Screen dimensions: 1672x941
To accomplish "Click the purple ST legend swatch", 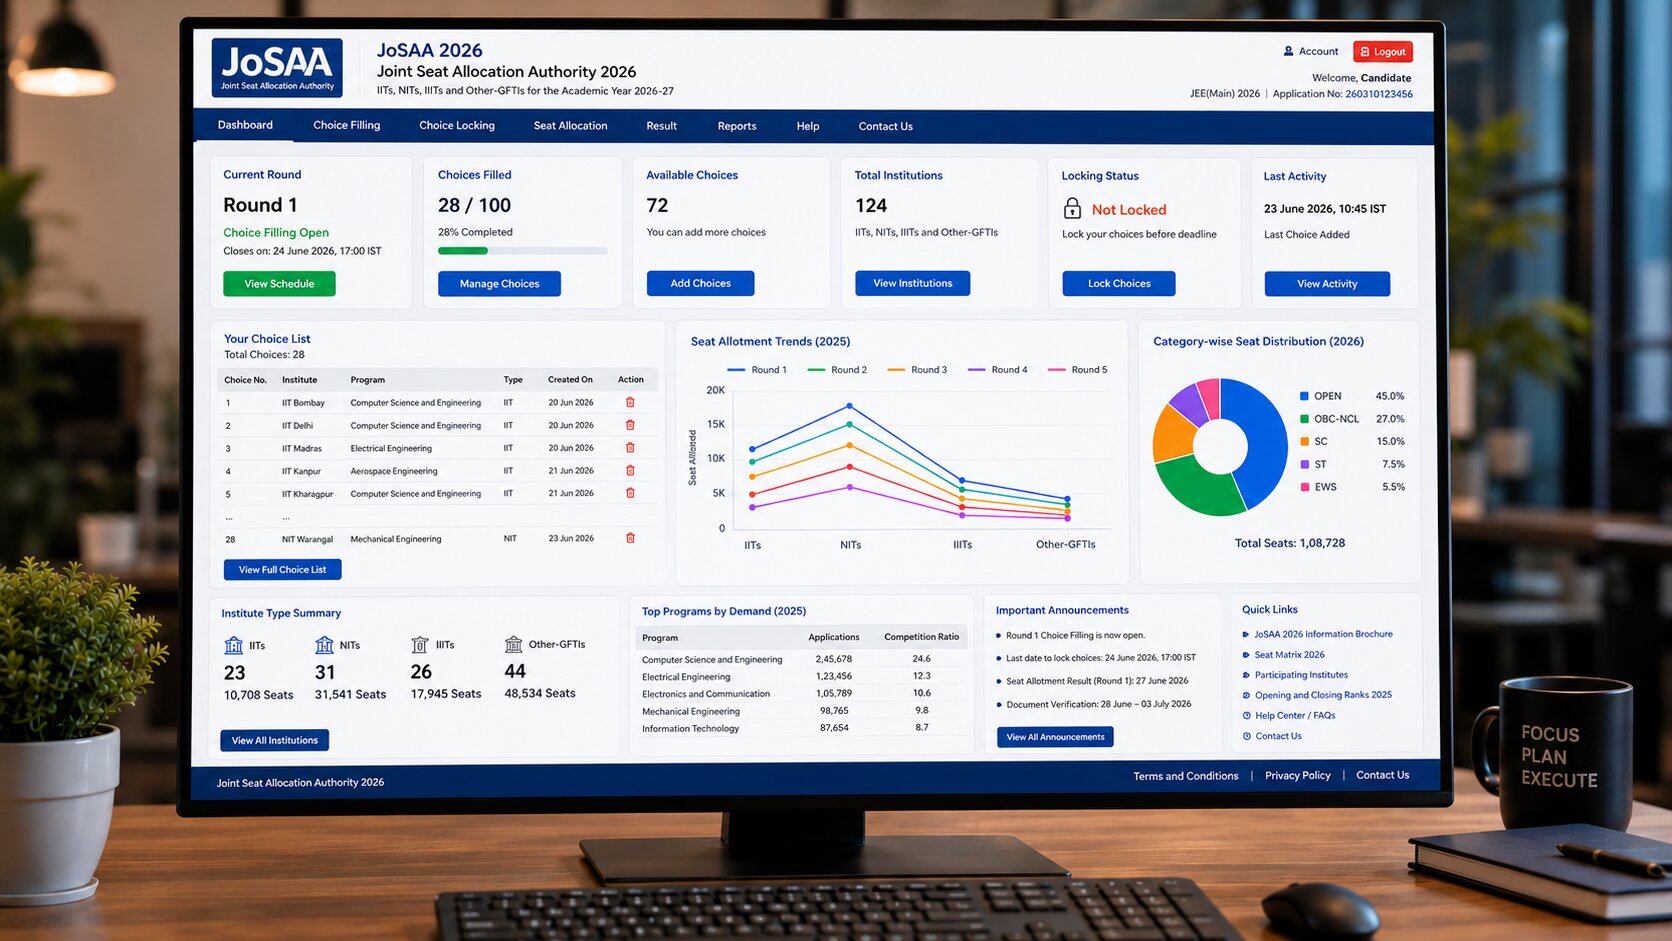I will [1305, 464].
